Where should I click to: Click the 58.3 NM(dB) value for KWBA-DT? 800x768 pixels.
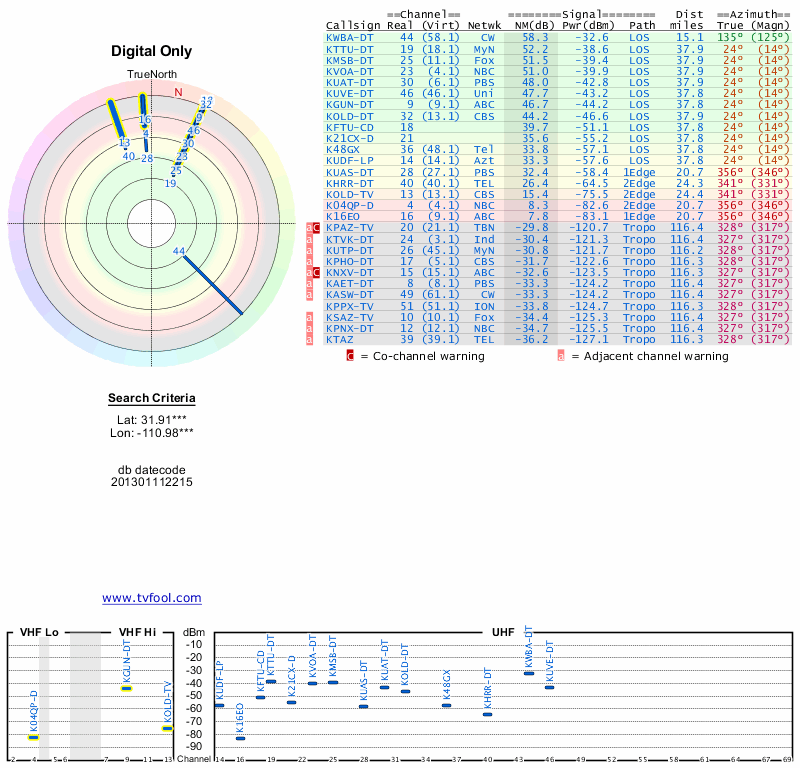coord(535,37)
